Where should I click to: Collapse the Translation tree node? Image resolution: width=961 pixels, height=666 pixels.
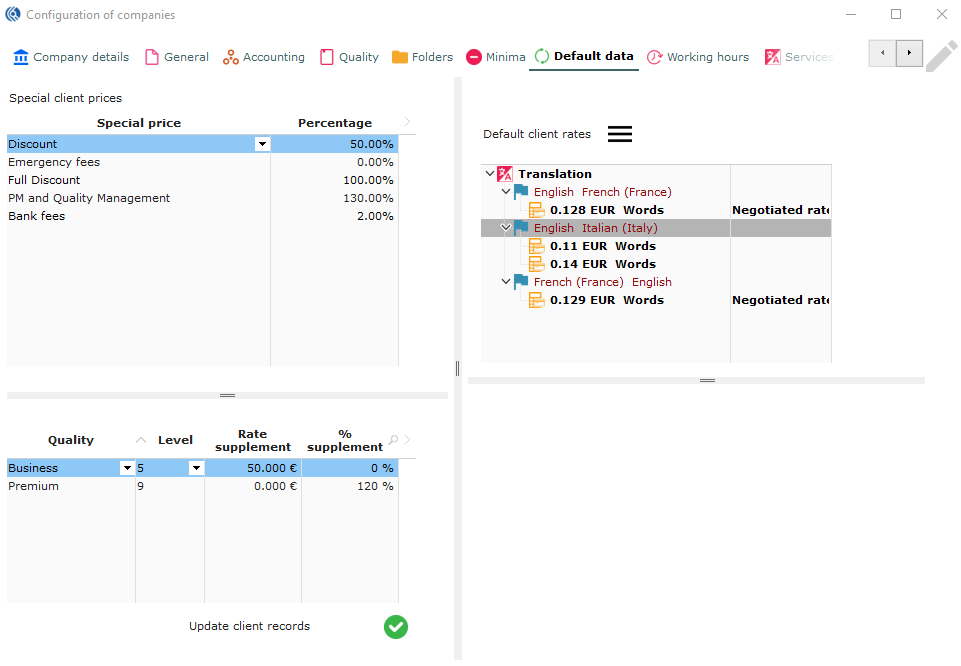pos(490,174)
